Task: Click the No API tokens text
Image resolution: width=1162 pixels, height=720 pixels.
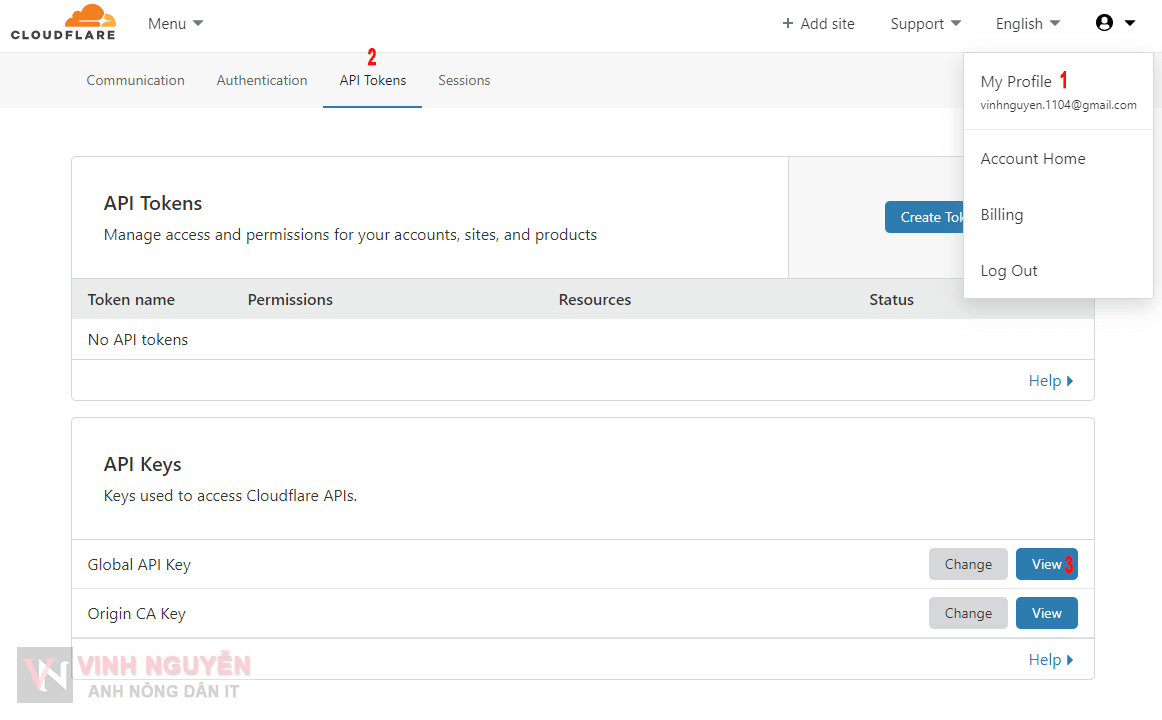Action: tap(138, 340)
